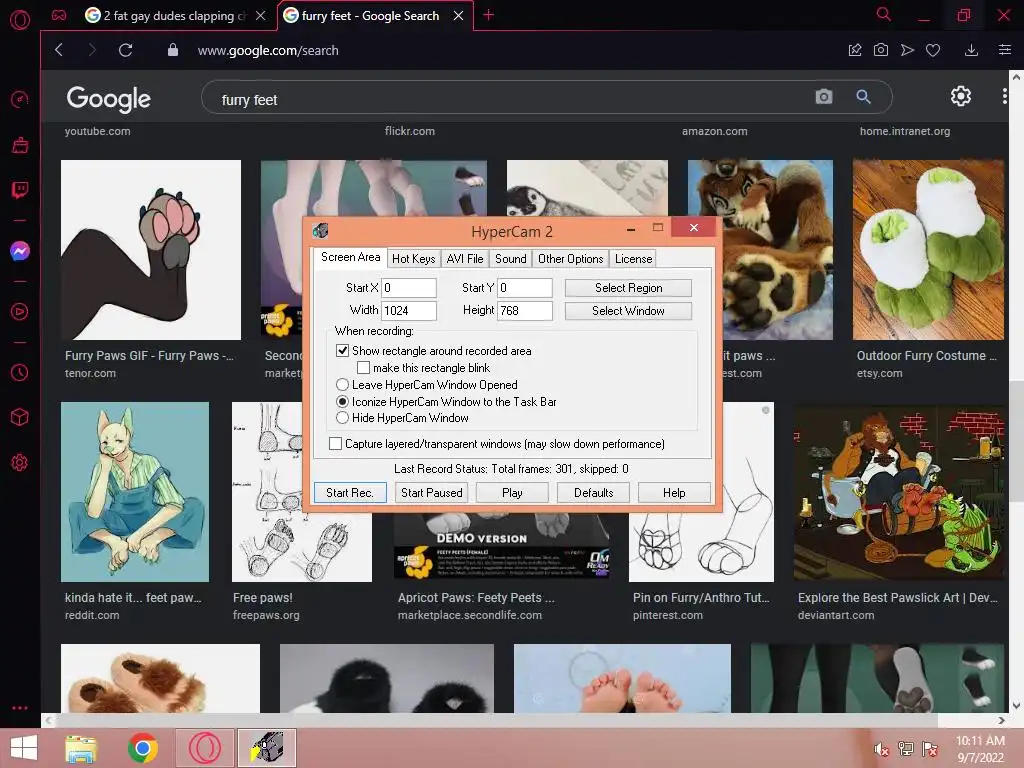1024x768 pixels.
Task: Open the License tab
Action: pos(633,259)
